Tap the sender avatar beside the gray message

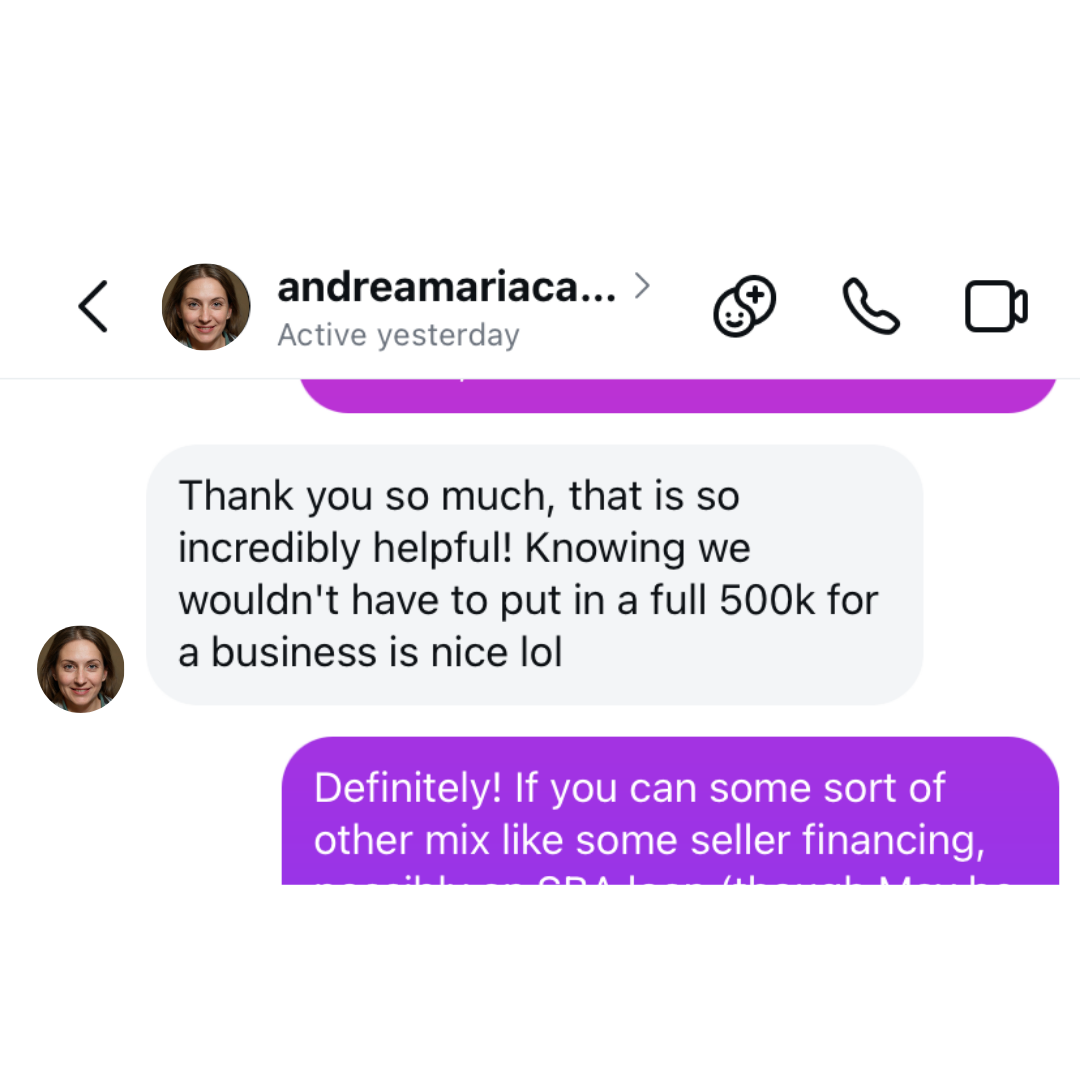pos(81,669)
